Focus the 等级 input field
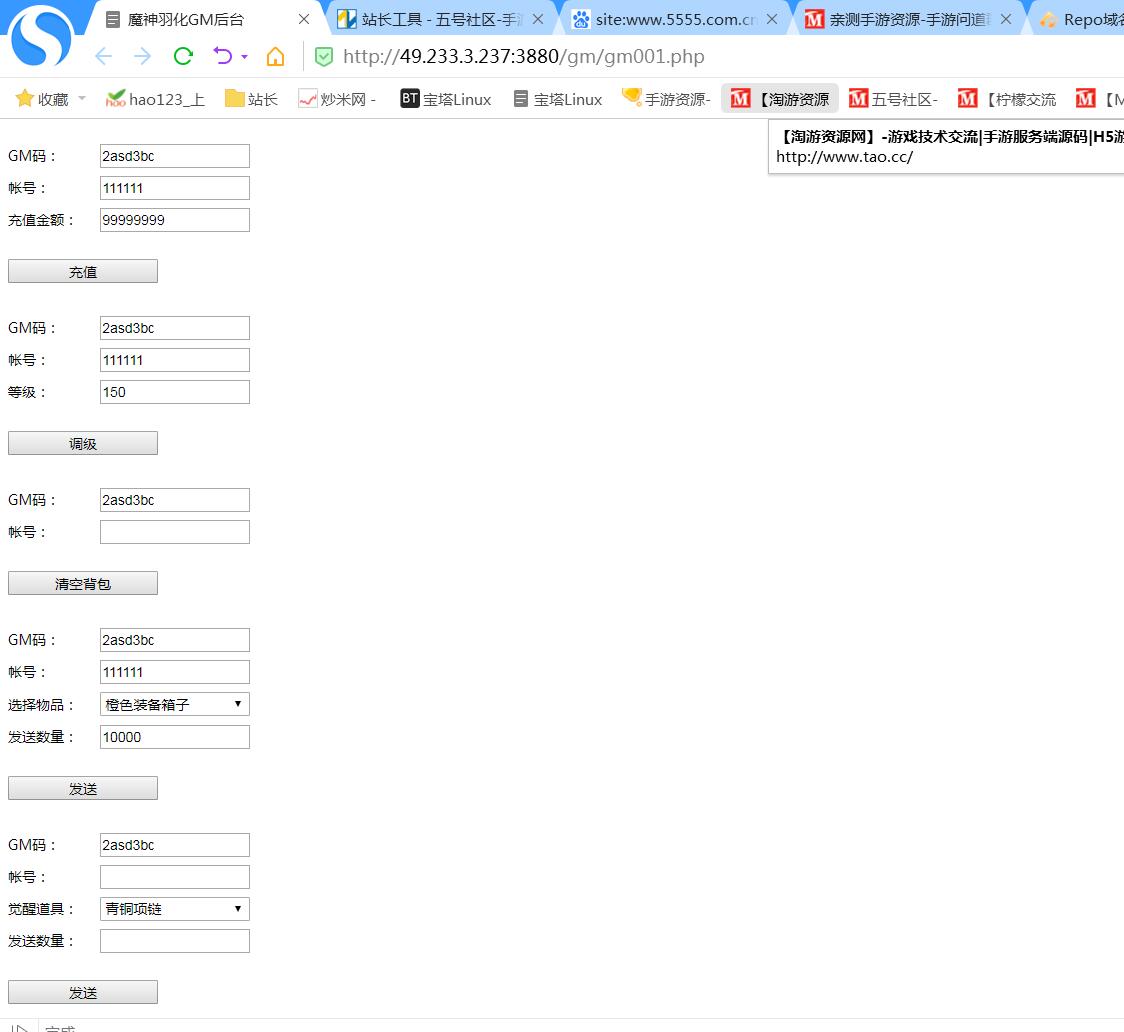 [x=174, y=392]
